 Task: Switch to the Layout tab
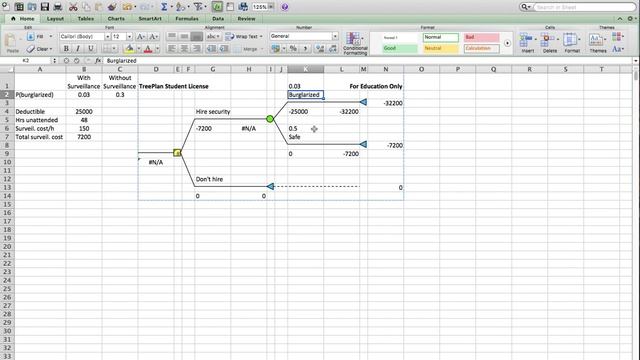point(55,19)
